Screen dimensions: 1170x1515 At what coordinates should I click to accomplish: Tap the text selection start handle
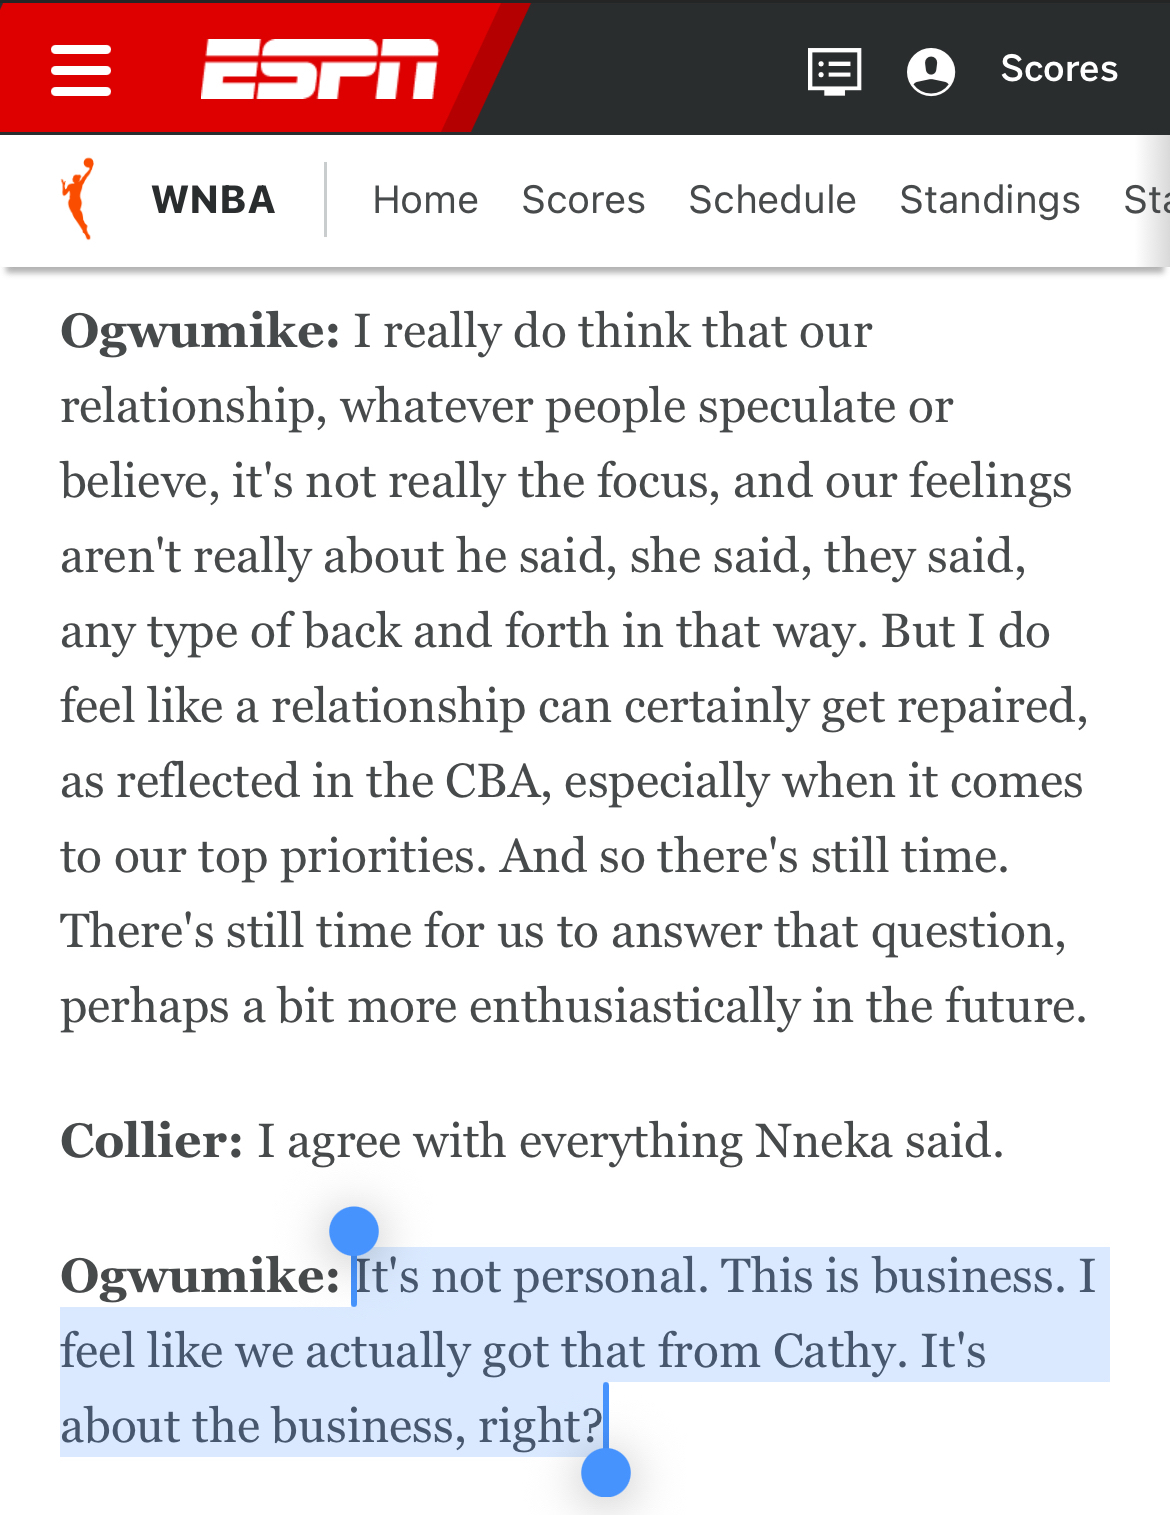(x=354, y=1232)
